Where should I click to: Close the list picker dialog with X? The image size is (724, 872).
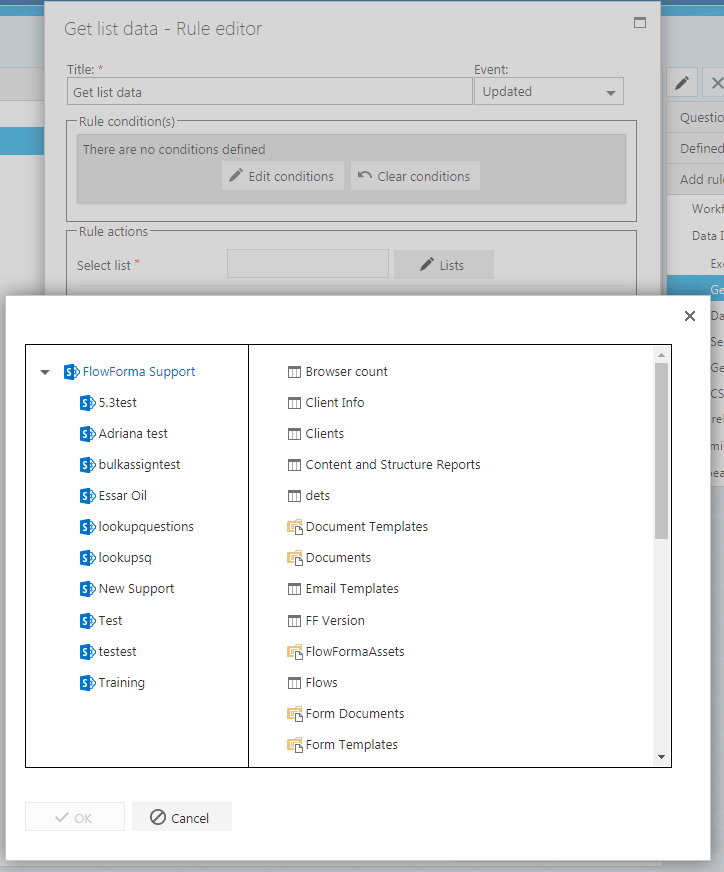coord(690,316)
